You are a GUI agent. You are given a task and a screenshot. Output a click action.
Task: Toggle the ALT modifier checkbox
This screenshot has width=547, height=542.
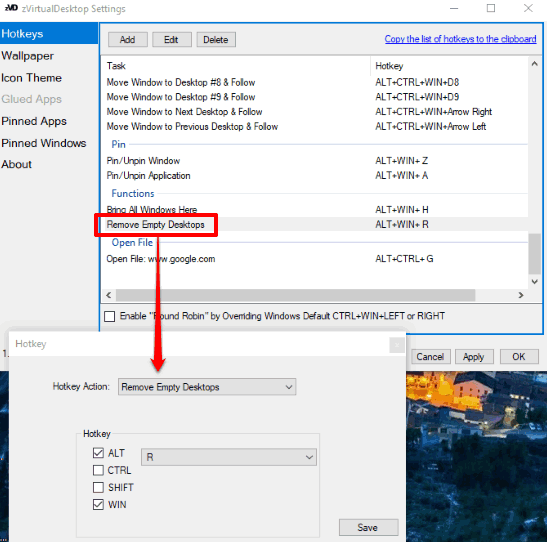click(x=98, y=453)
